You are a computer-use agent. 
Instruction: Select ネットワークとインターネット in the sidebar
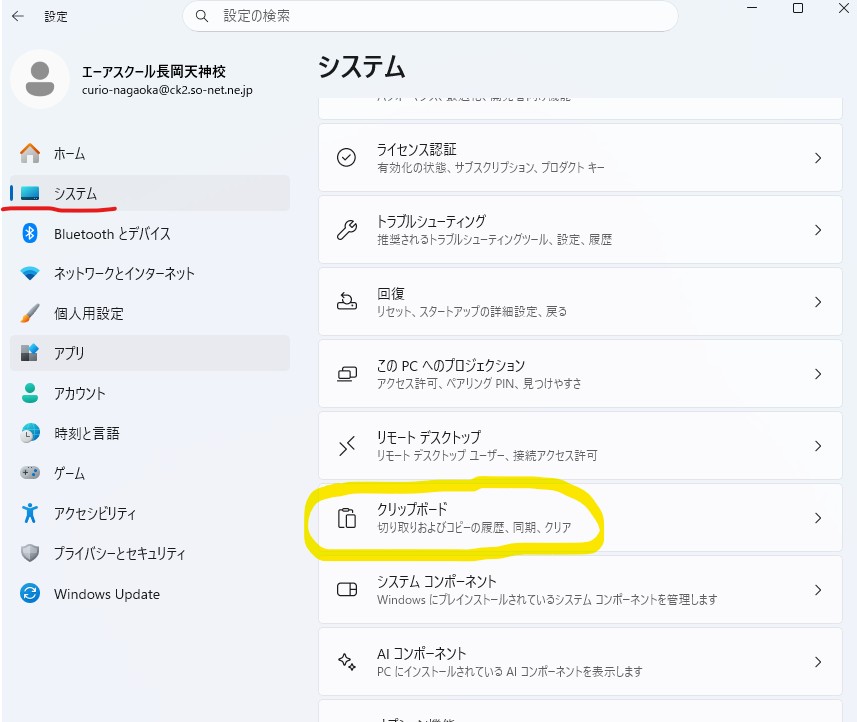[x=124, y=273]
